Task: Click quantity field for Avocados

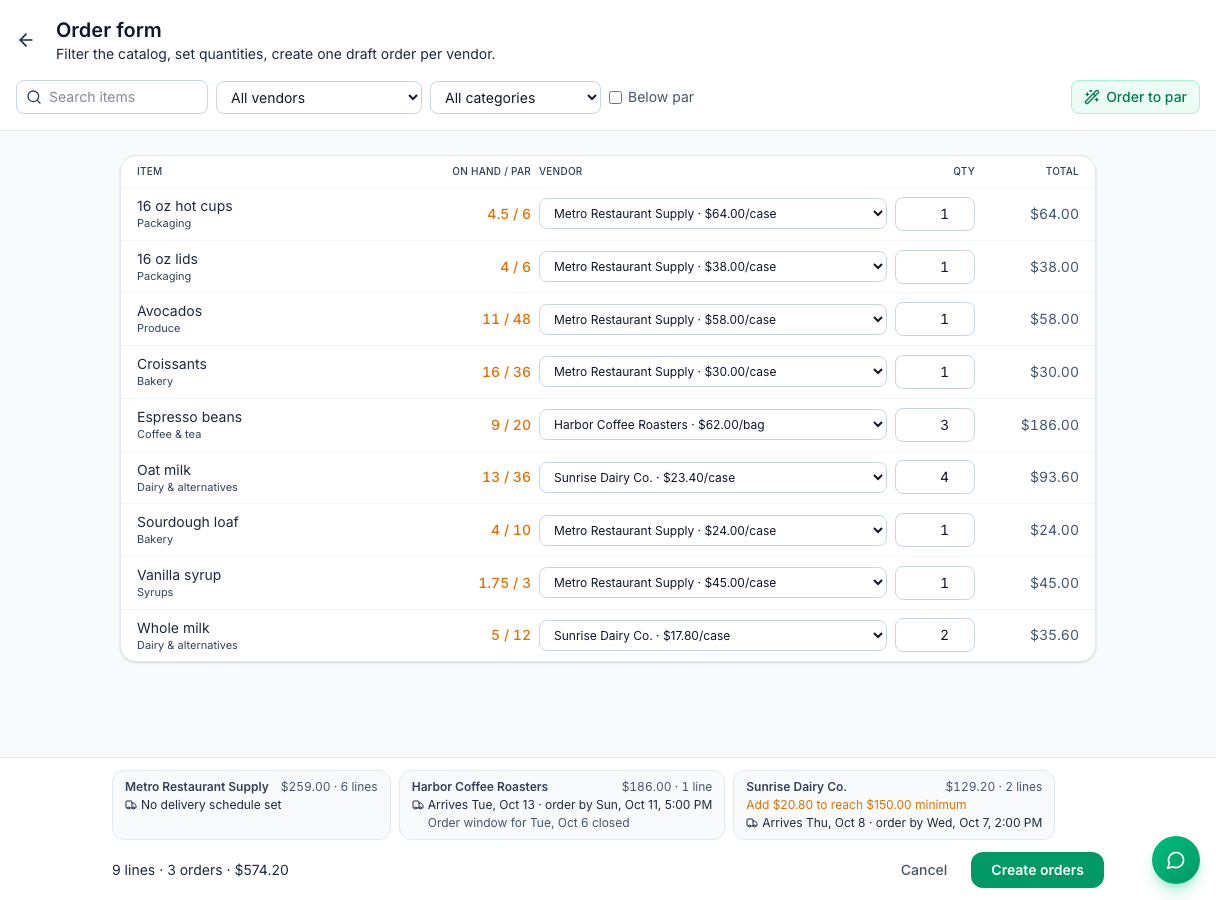Action: pos(935,319)
